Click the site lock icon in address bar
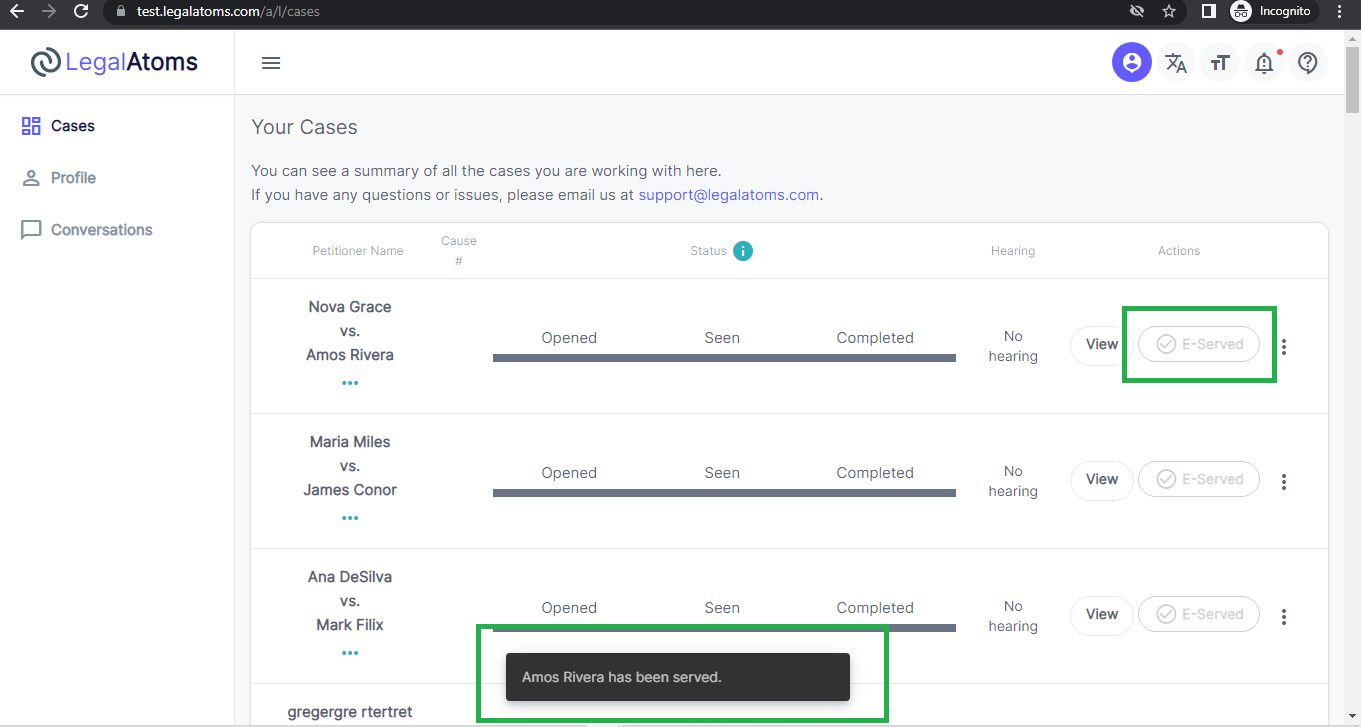The image size is (1361, 727). 120,12
